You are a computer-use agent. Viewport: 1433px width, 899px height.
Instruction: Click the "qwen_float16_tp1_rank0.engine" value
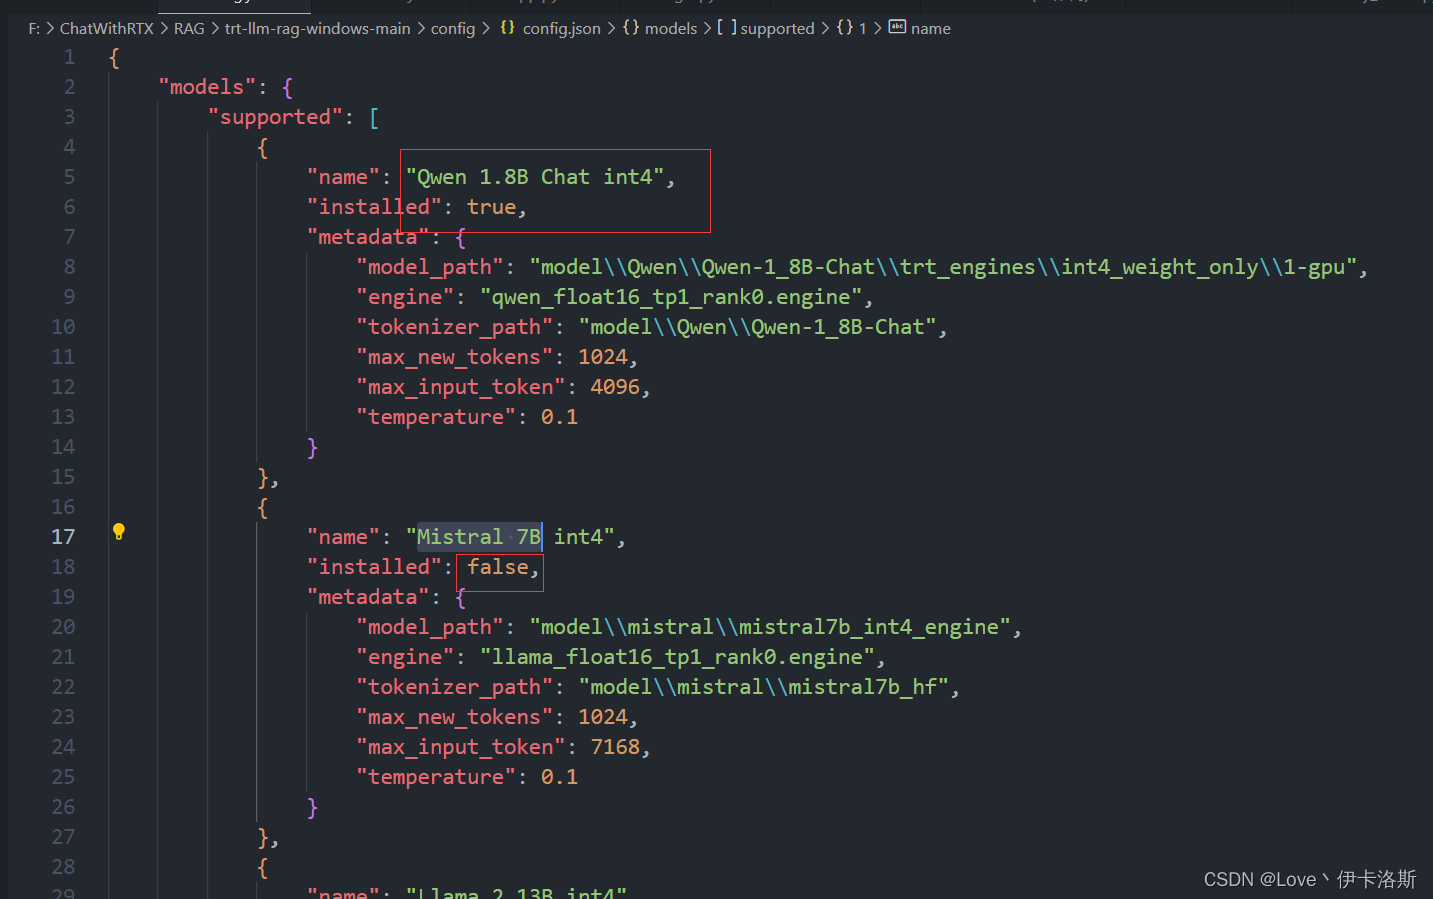pos(670,297)
